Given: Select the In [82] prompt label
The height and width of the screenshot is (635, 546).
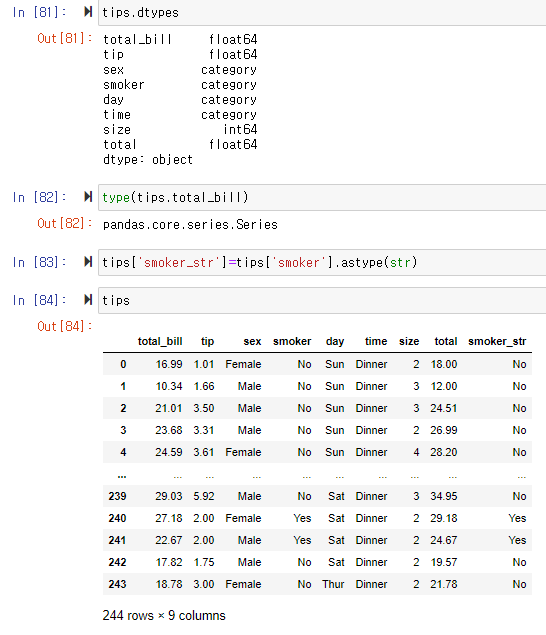Looking at the screenshot, I should (x=39, y=197).
